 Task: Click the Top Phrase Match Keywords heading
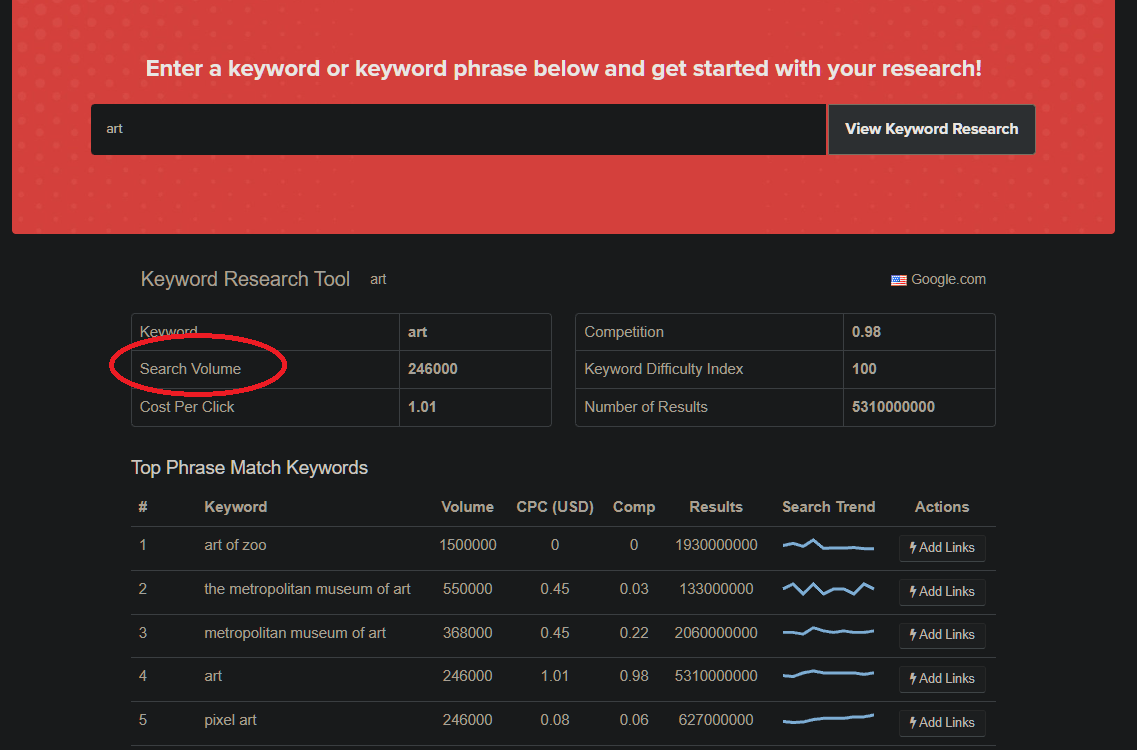[x=249, y=468]
